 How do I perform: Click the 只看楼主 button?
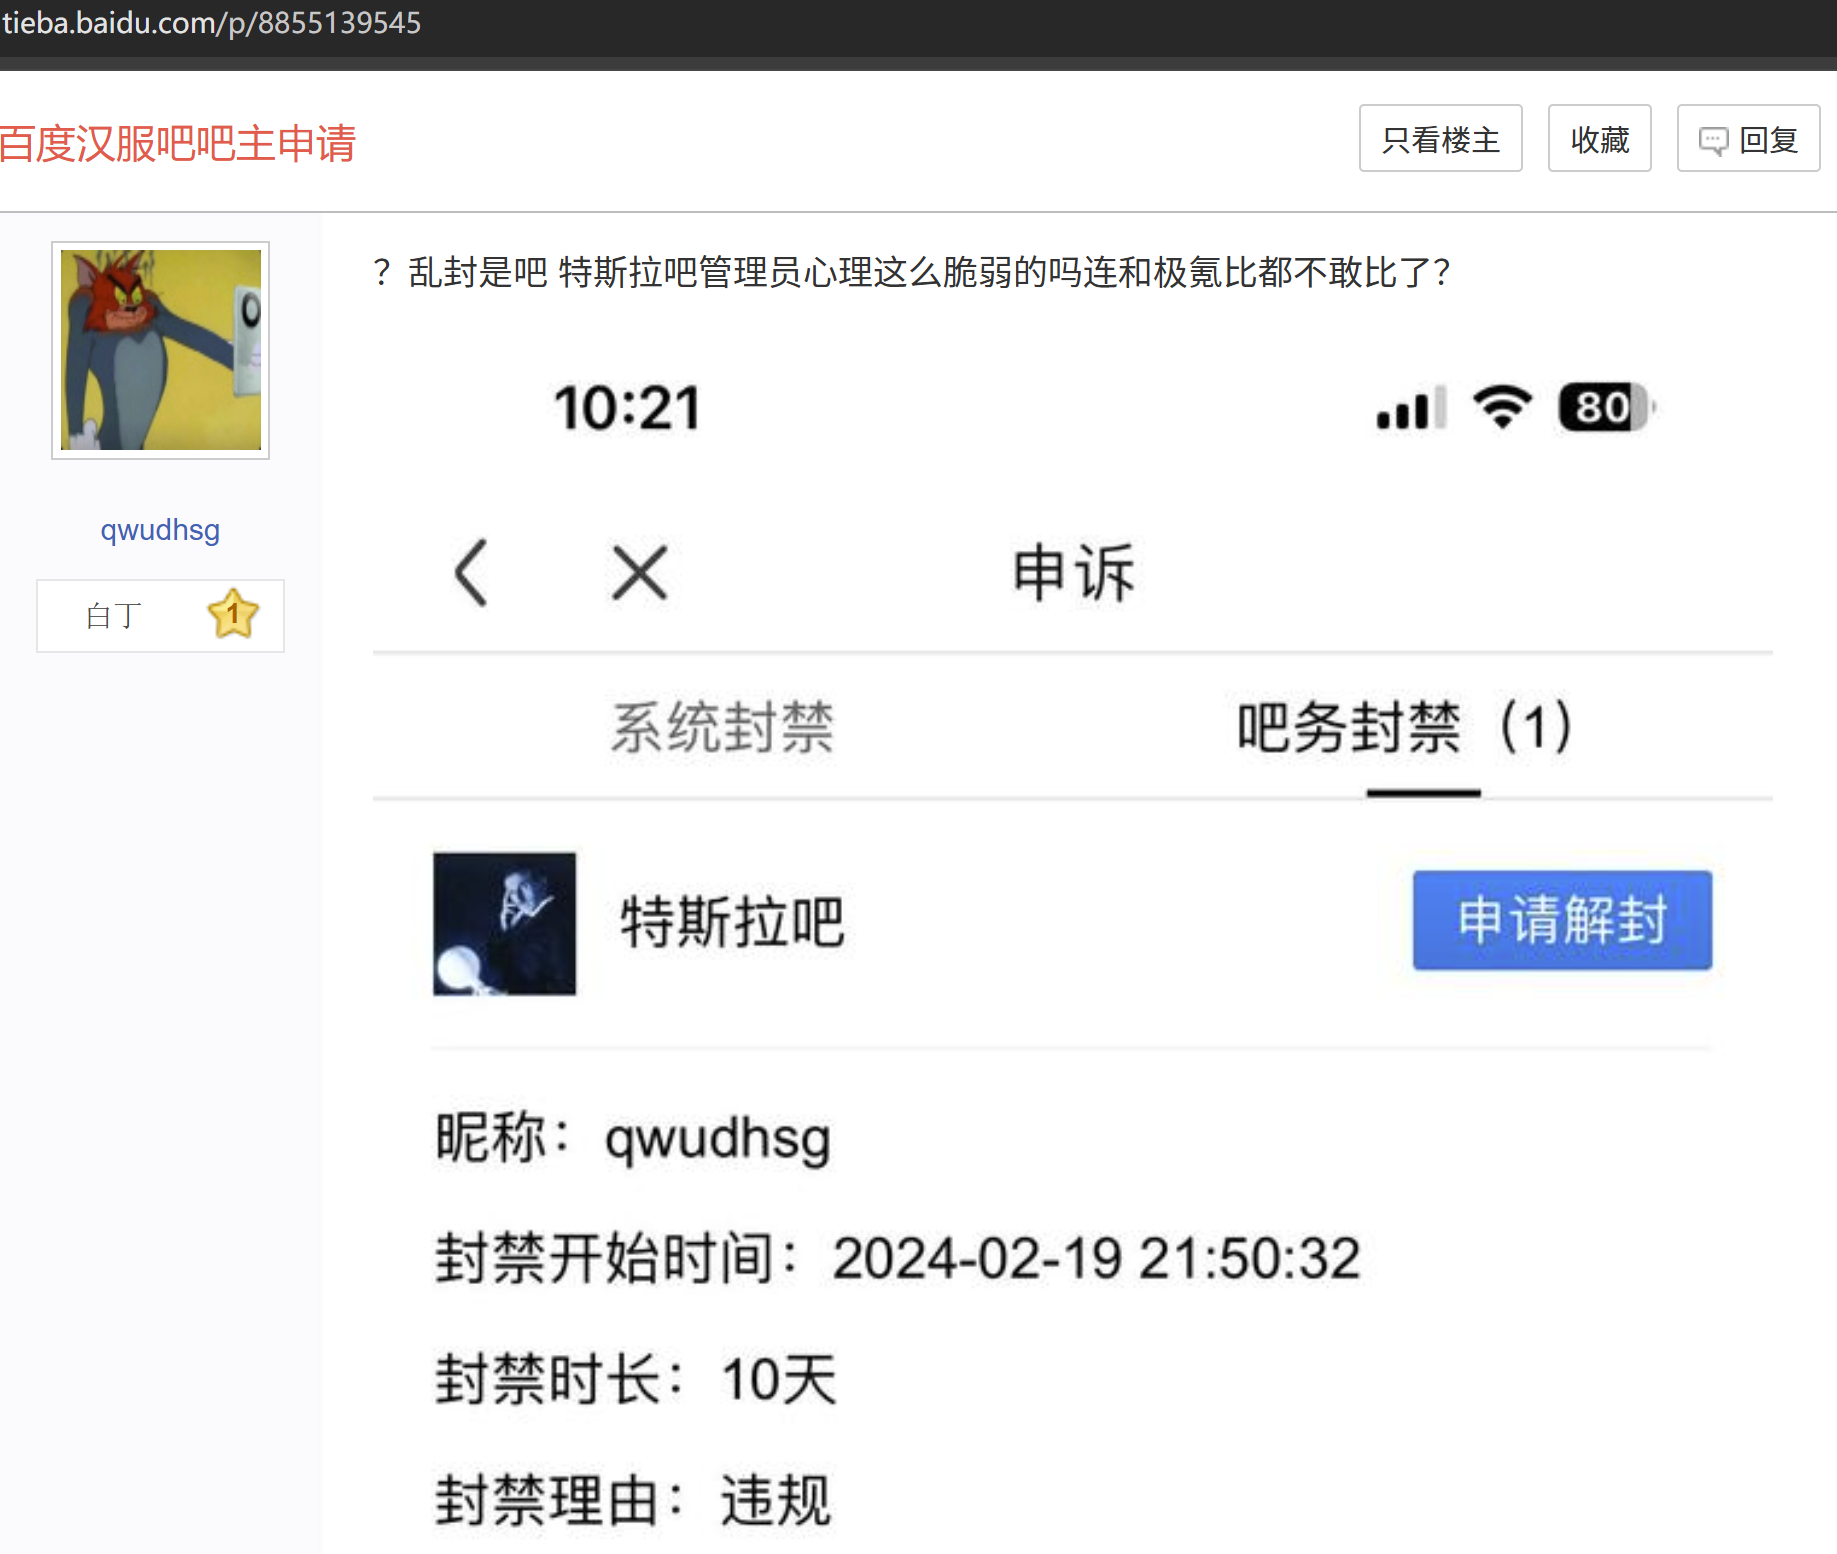[1440, 139]
